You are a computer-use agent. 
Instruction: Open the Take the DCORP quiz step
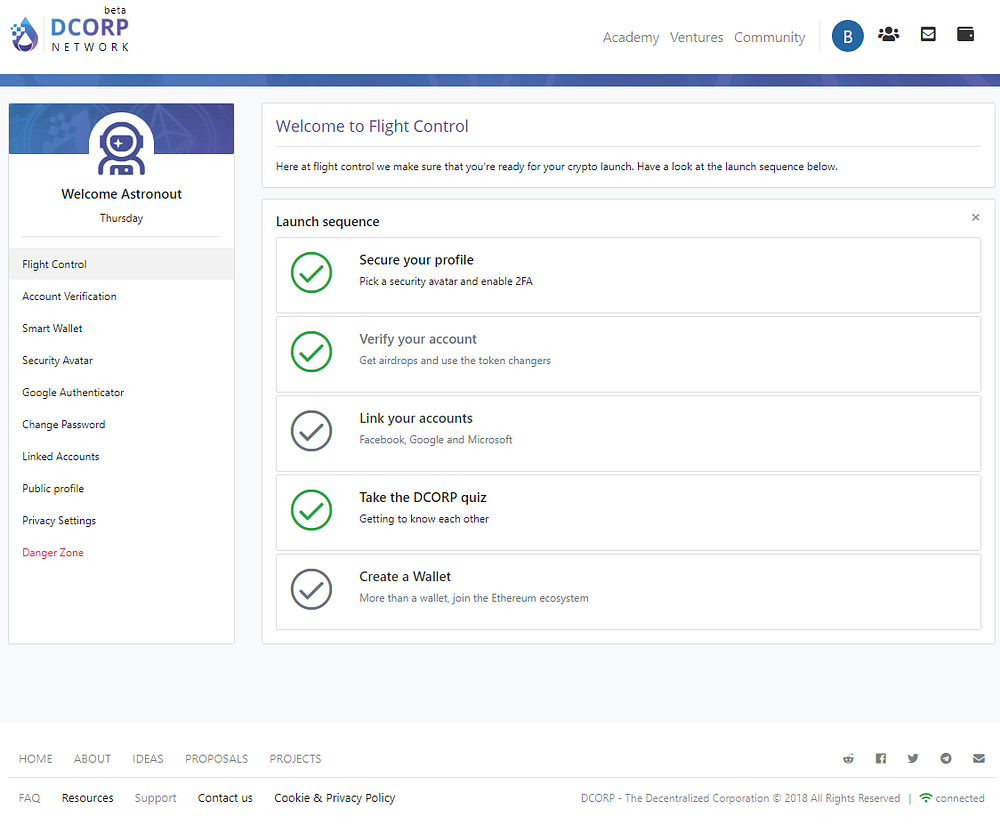pos(628,512)
